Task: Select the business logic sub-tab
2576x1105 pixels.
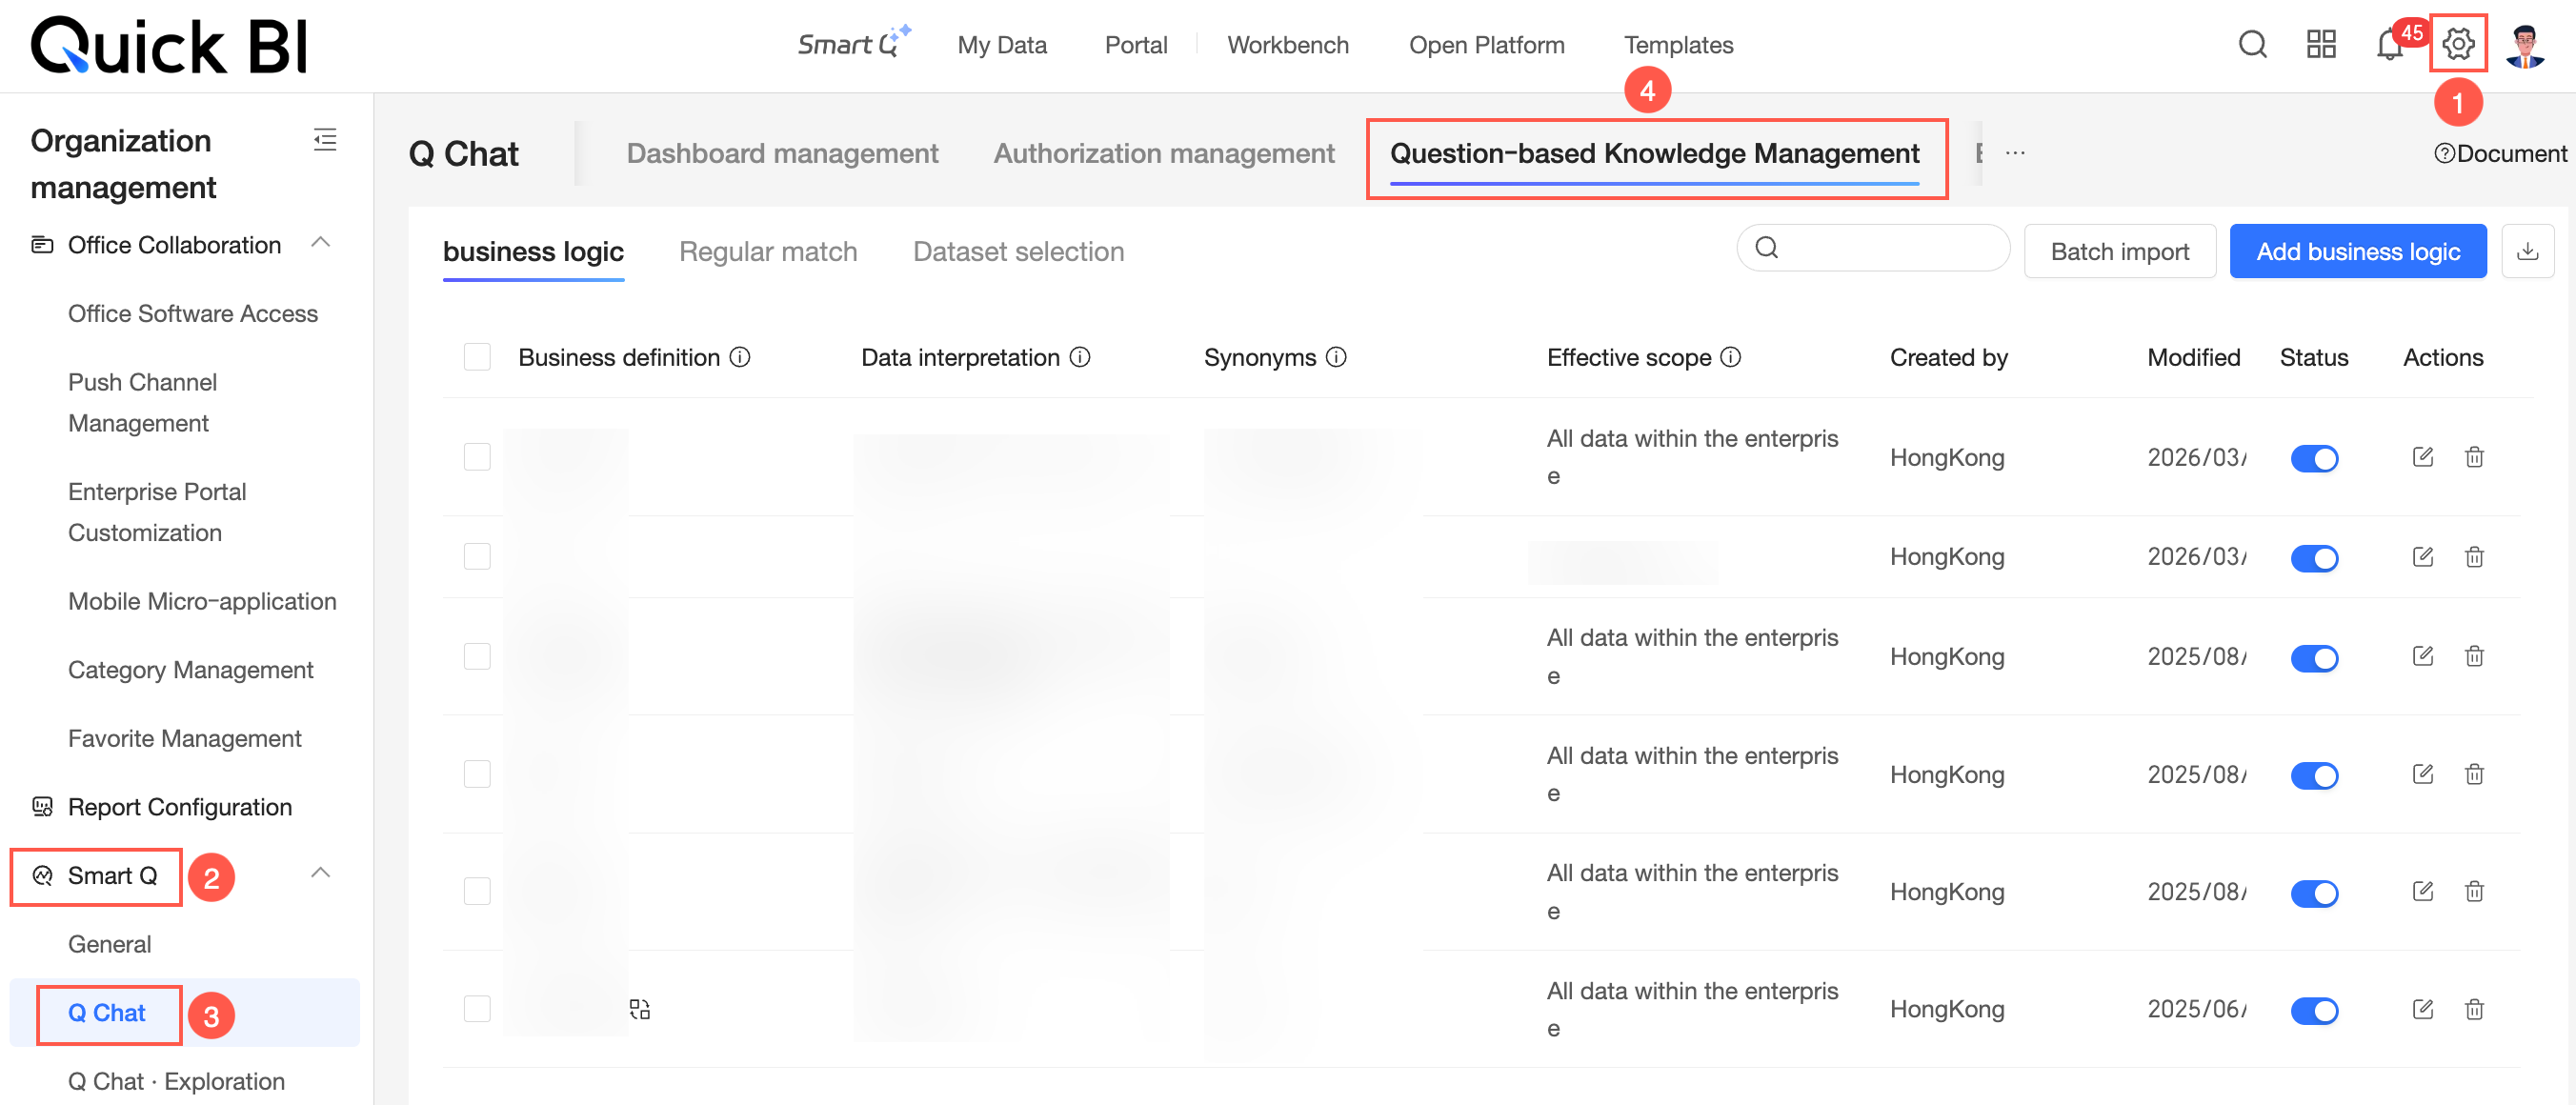Action: [533, 251]
